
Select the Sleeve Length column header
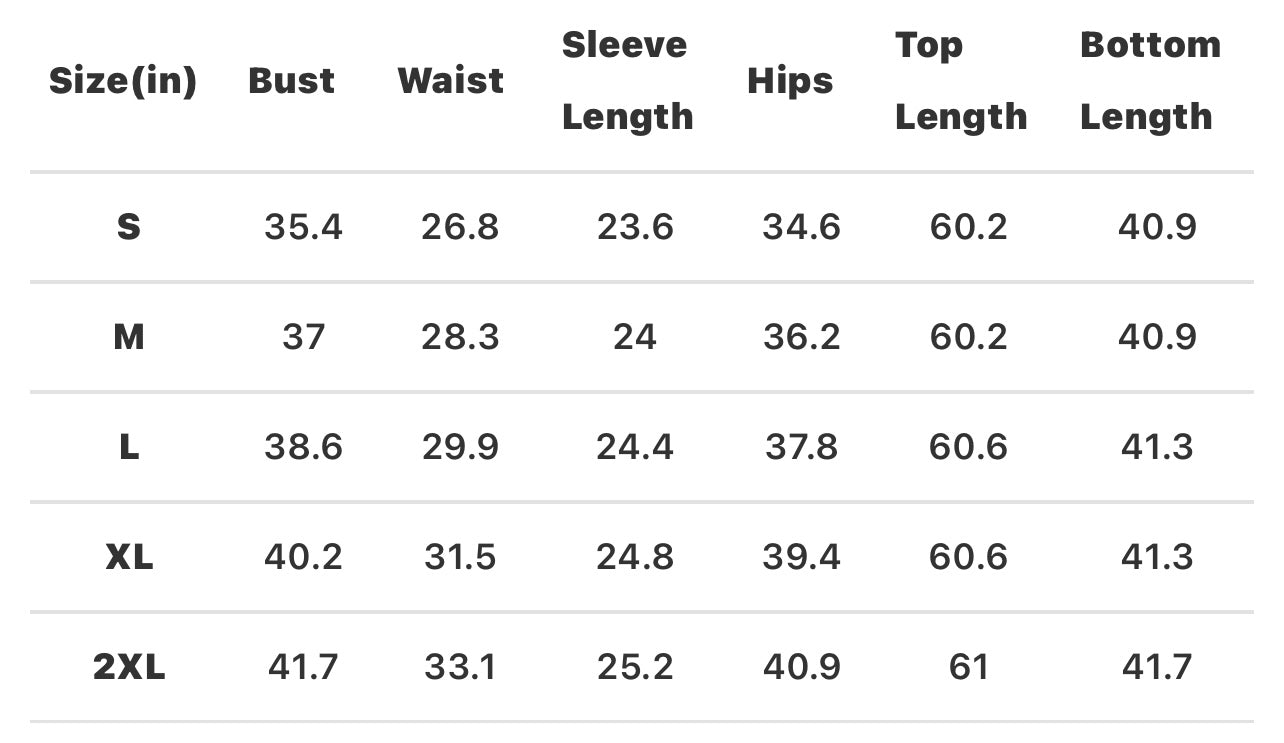(x=627, y=81)
